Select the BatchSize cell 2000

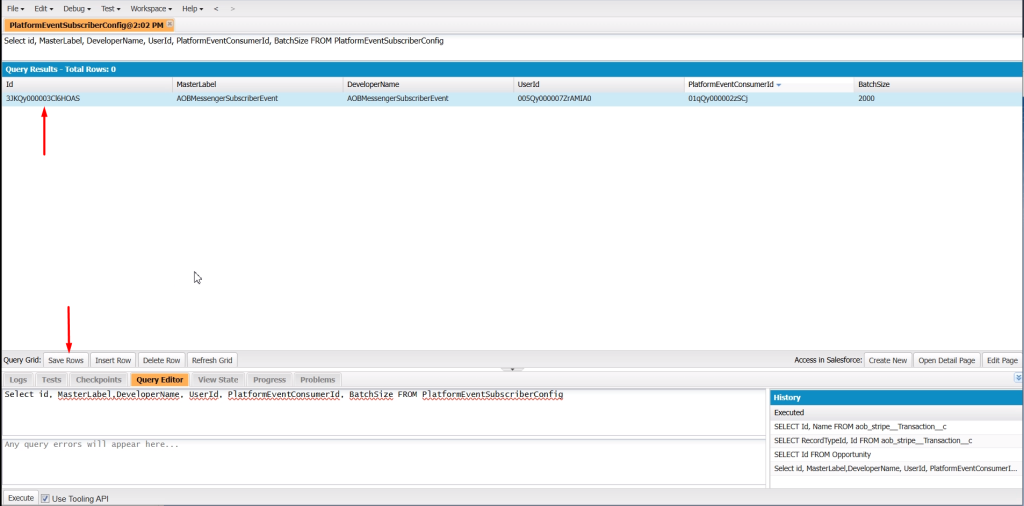[x=938, y=99]
